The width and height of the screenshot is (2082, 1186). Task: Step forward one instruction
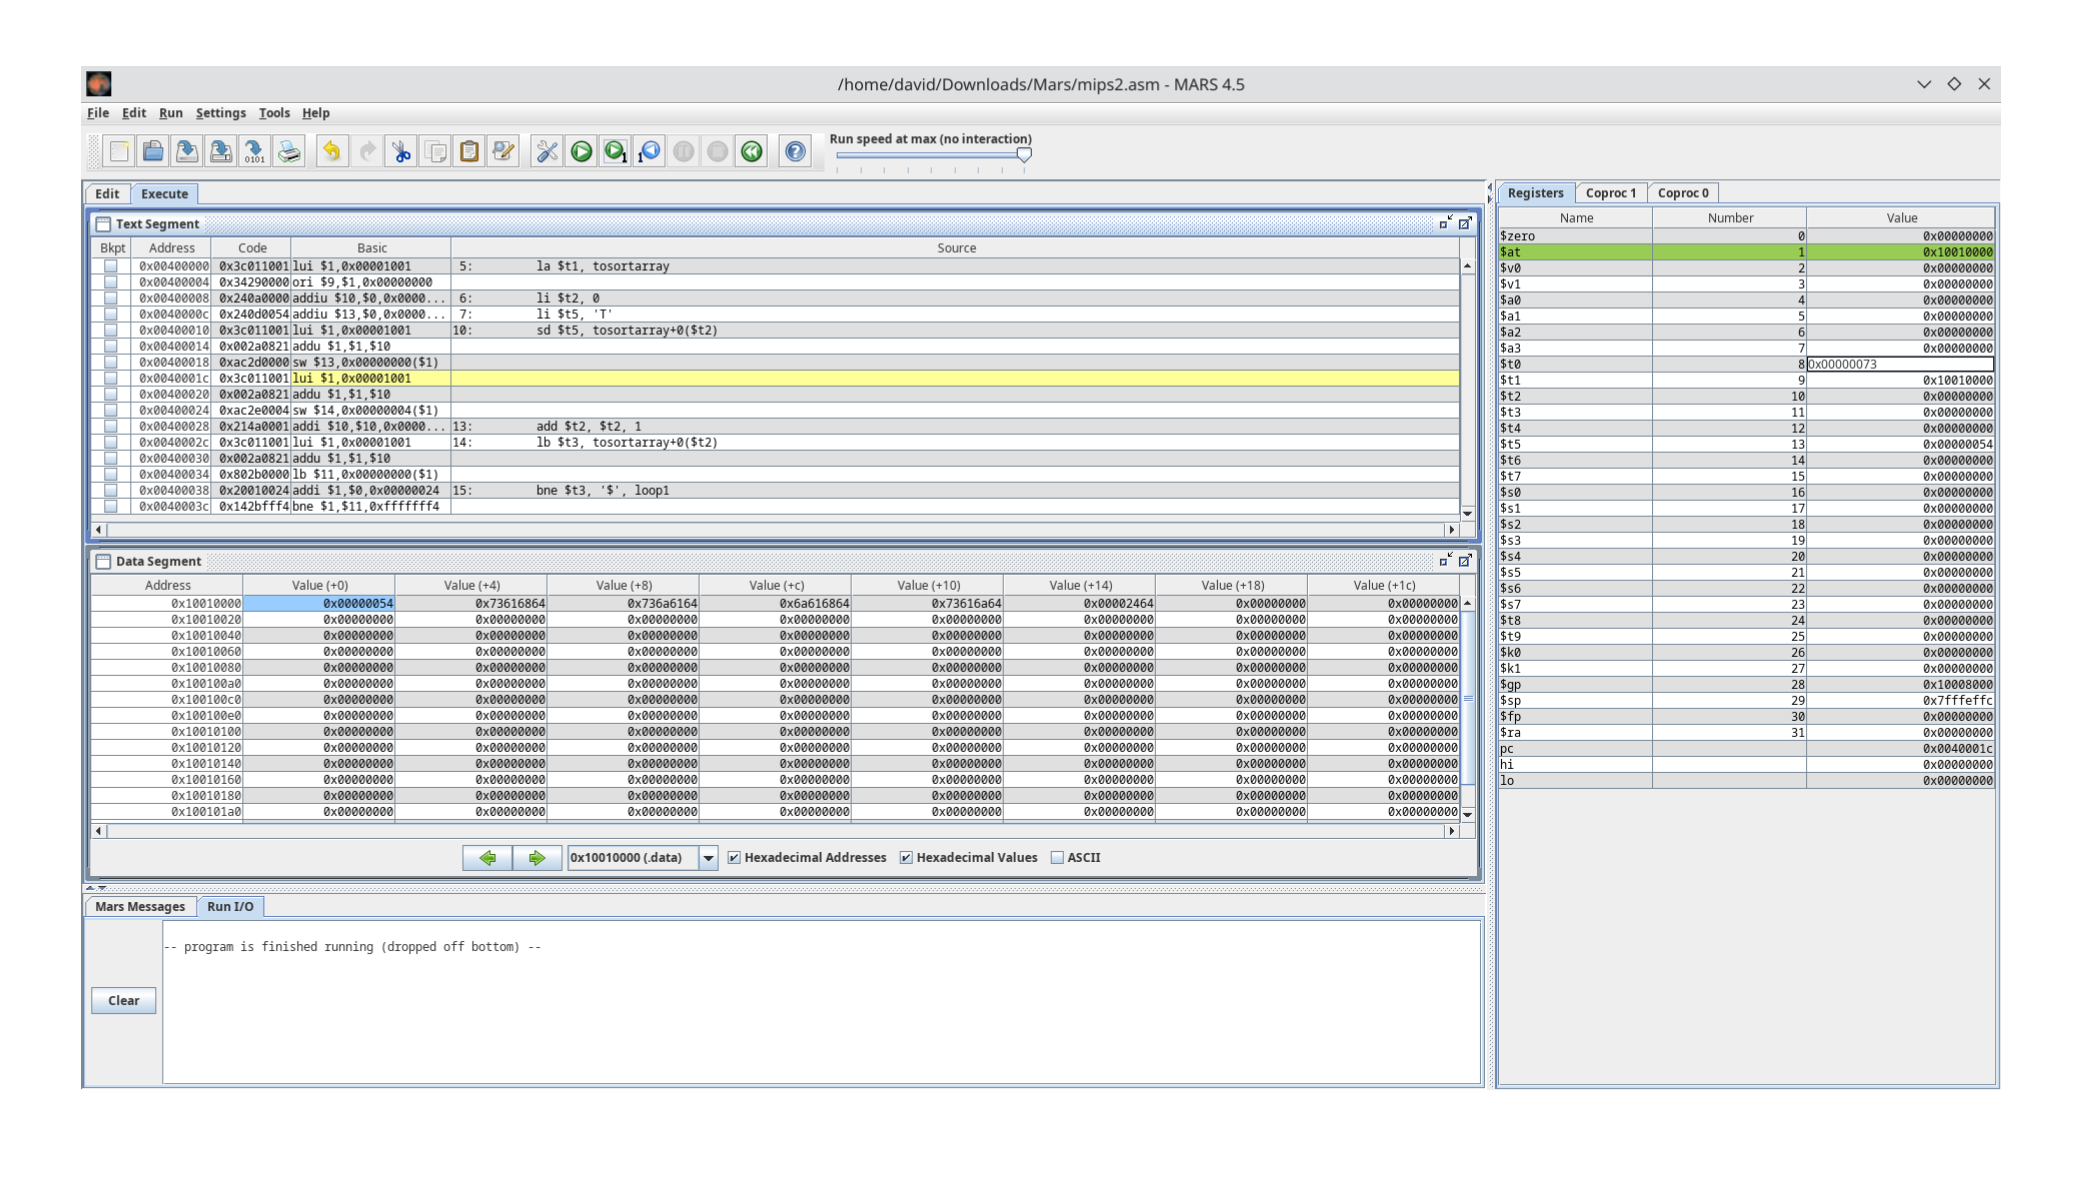615,152
